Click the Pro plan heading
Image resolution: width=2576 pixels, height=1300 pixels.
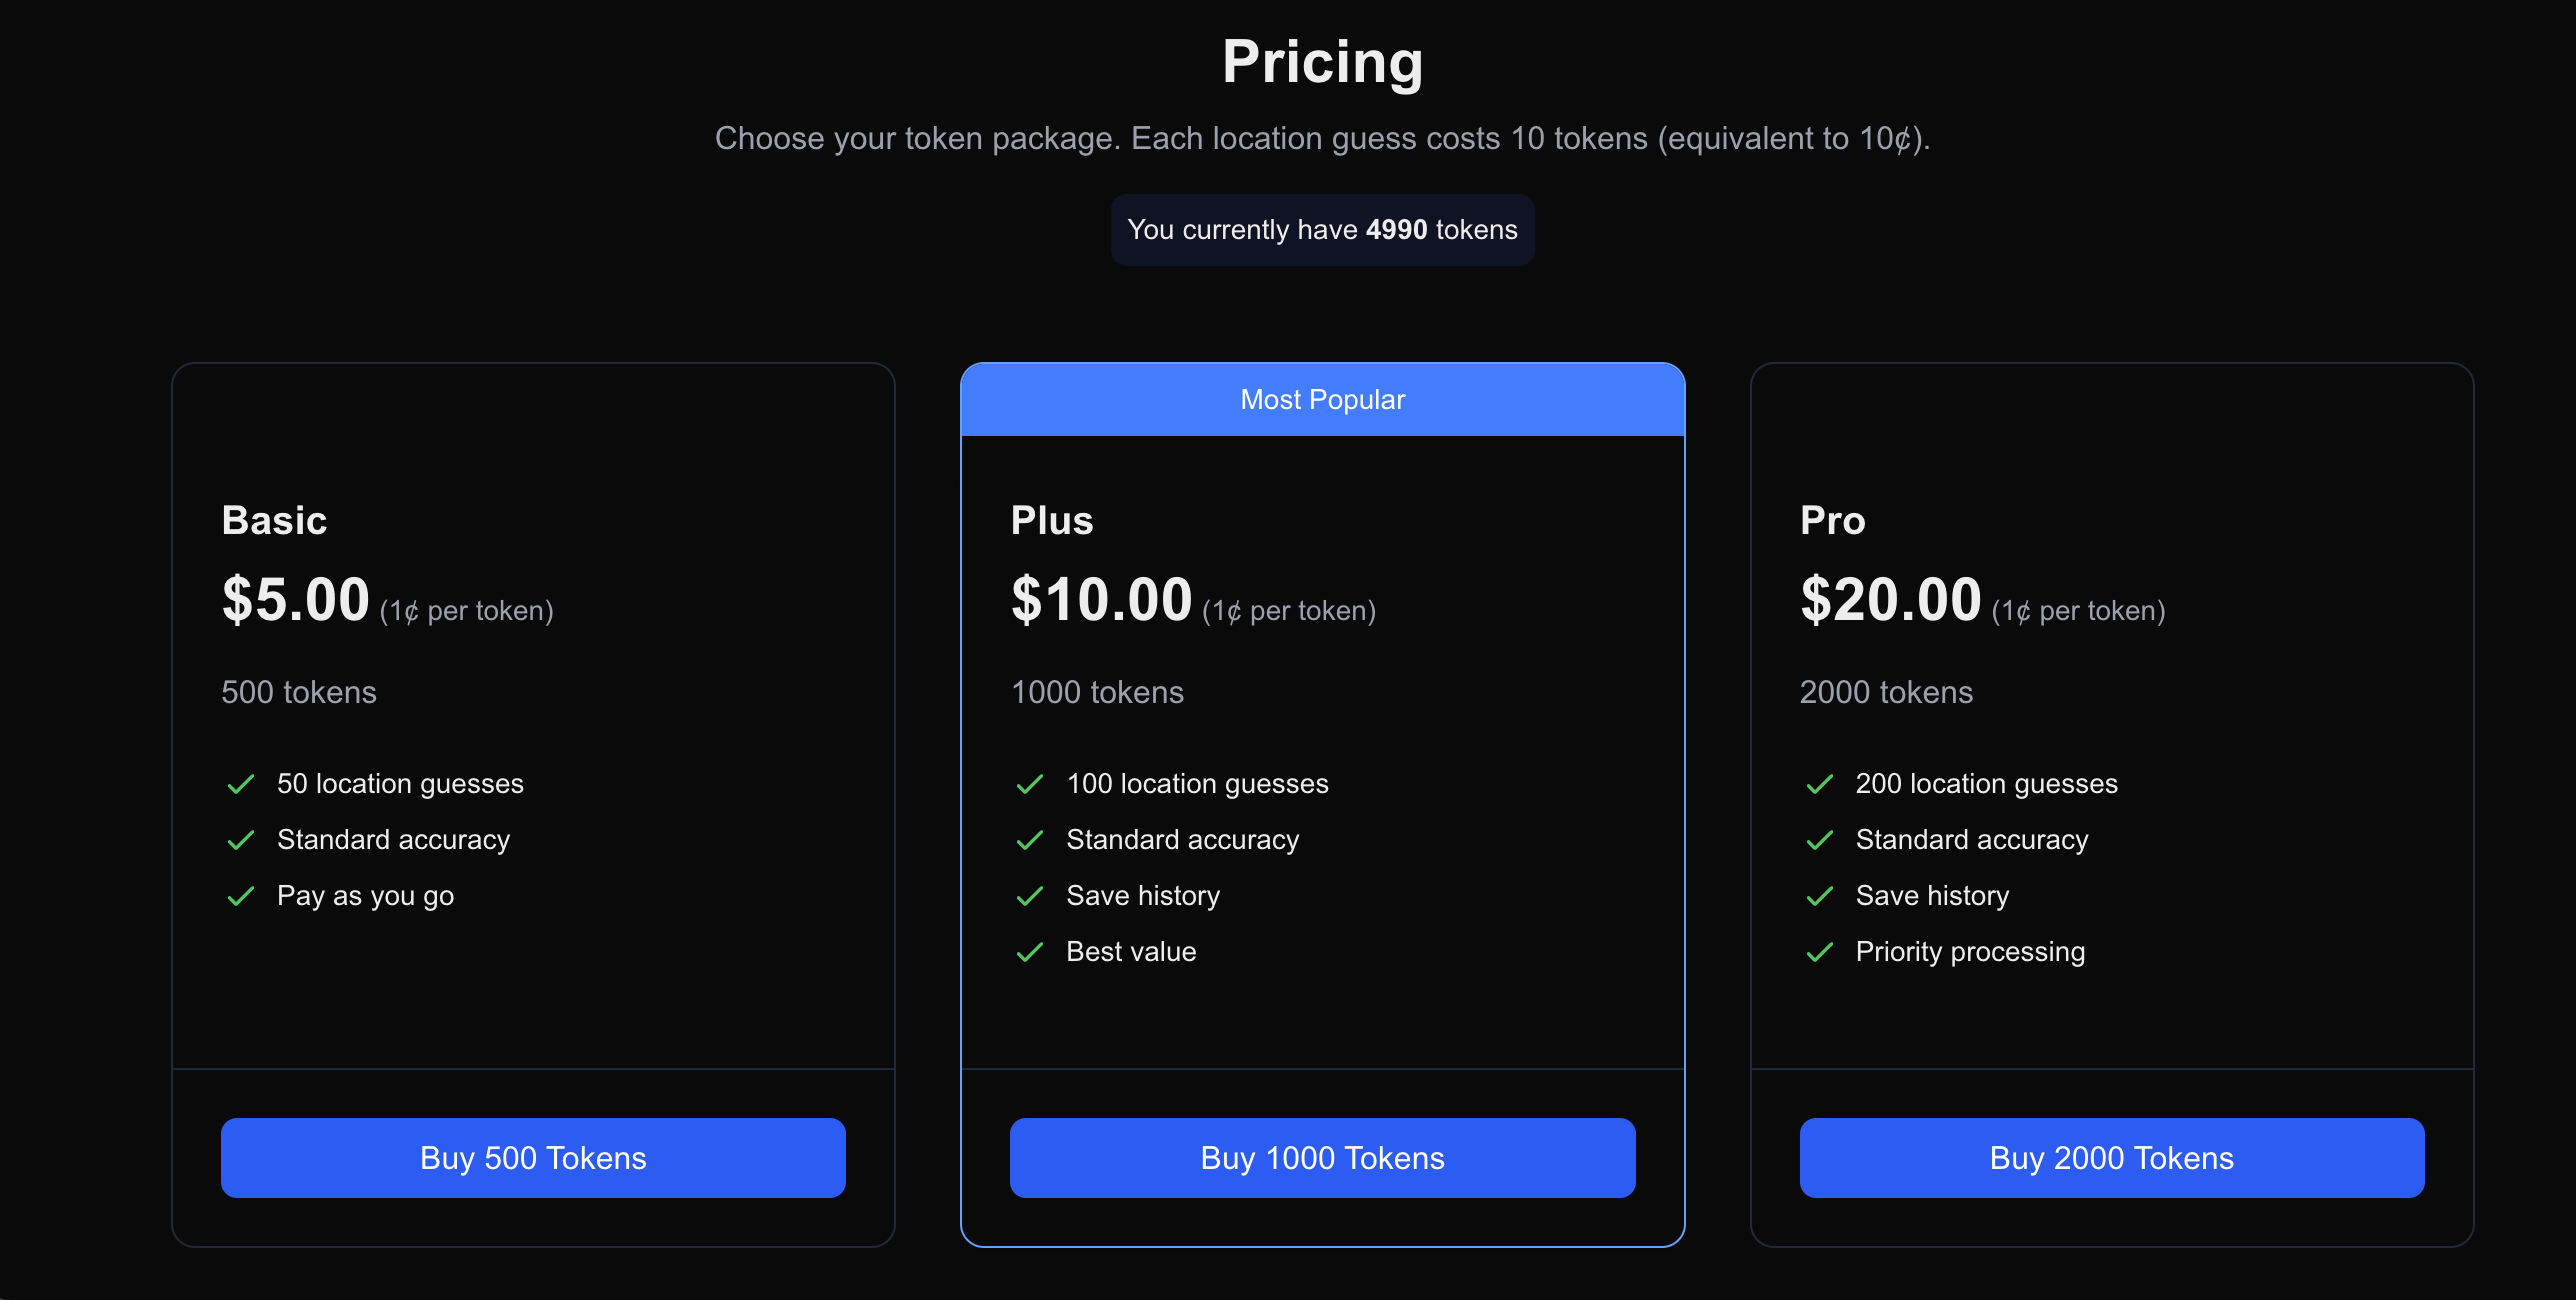click(1832, 520)
